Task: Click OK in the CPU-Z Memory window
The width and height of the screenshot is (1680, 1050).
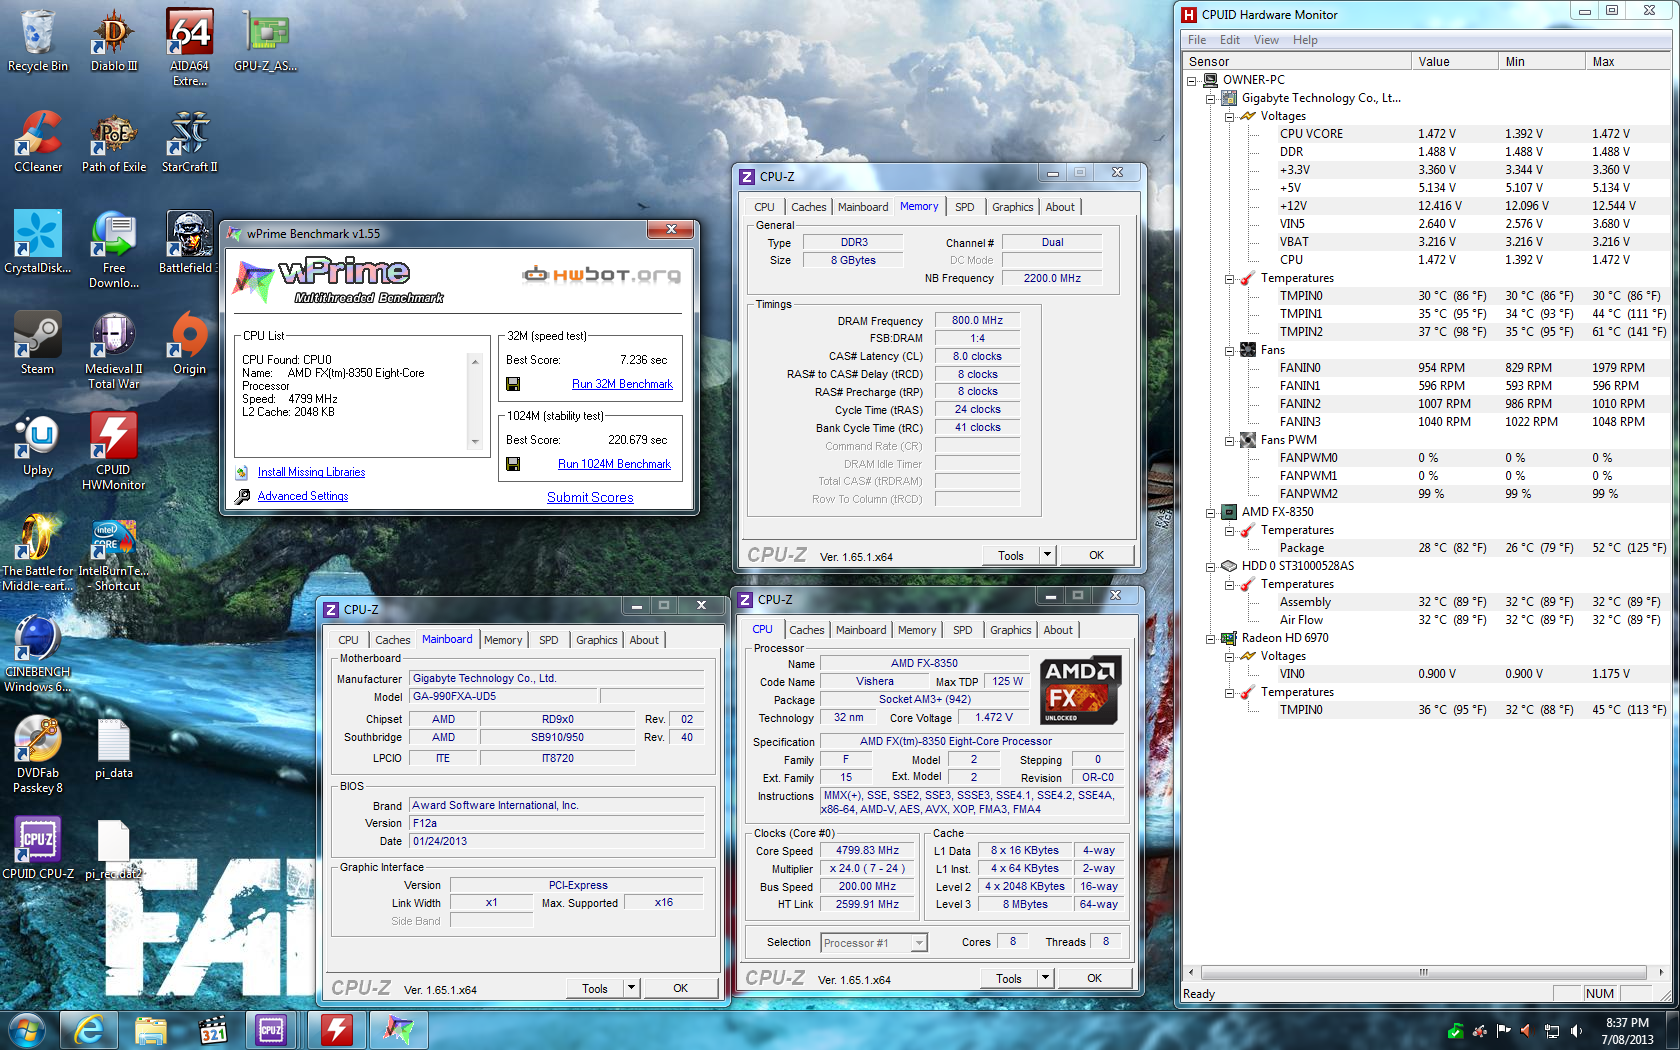Action: [x=1097, y=555]
